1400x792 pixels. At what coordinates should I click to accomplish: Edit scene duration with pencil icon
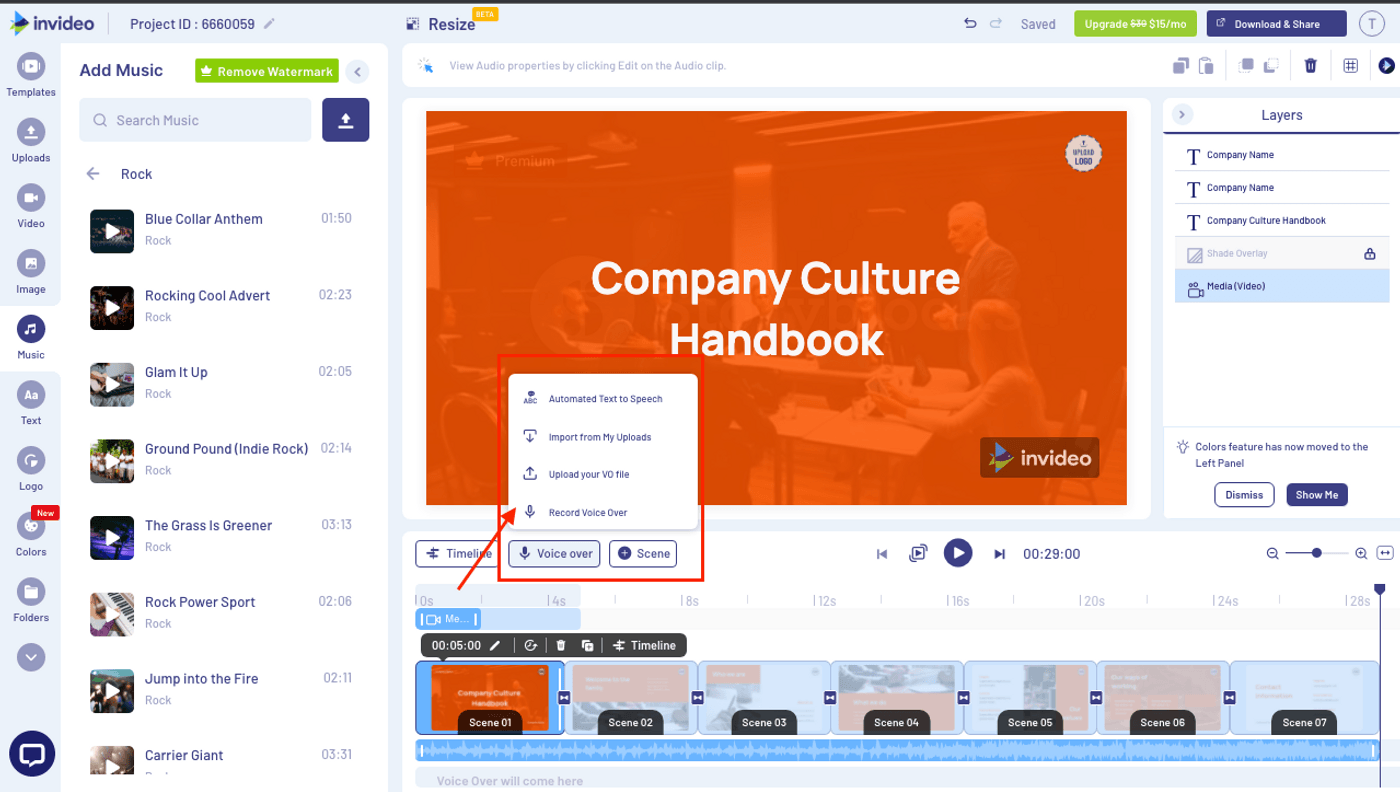click(x=495, y=646)
